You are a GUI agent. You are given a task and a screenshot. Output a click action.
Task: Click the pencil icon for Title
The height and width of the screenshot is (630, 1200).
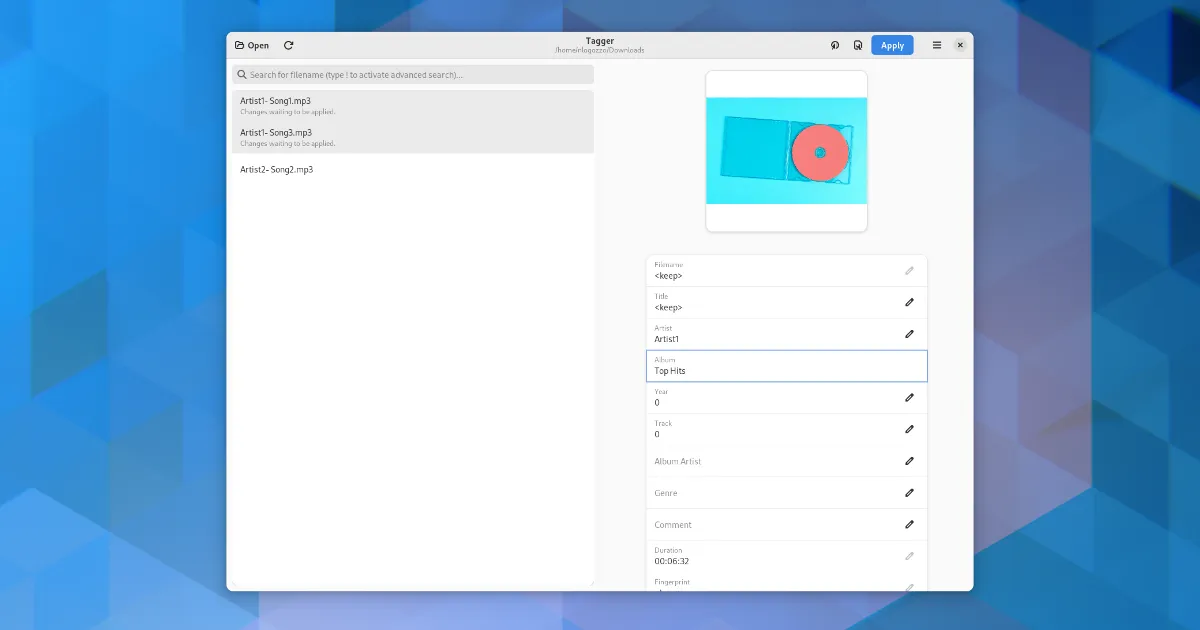[x=909, y=302]
